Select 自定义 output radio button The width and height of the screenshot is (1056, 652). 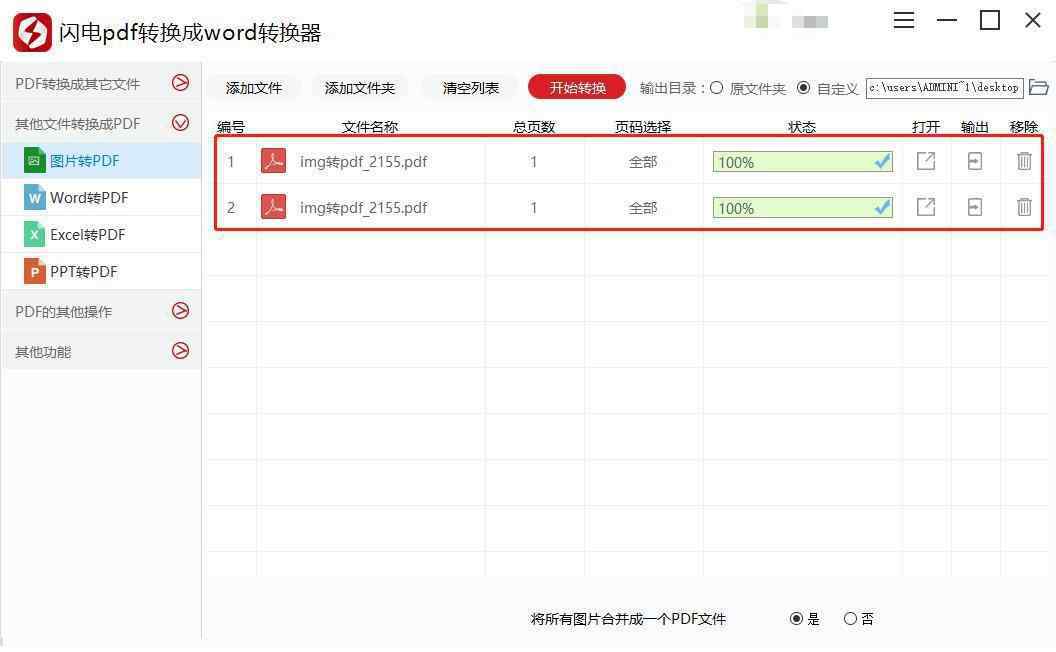click(803, 88)
